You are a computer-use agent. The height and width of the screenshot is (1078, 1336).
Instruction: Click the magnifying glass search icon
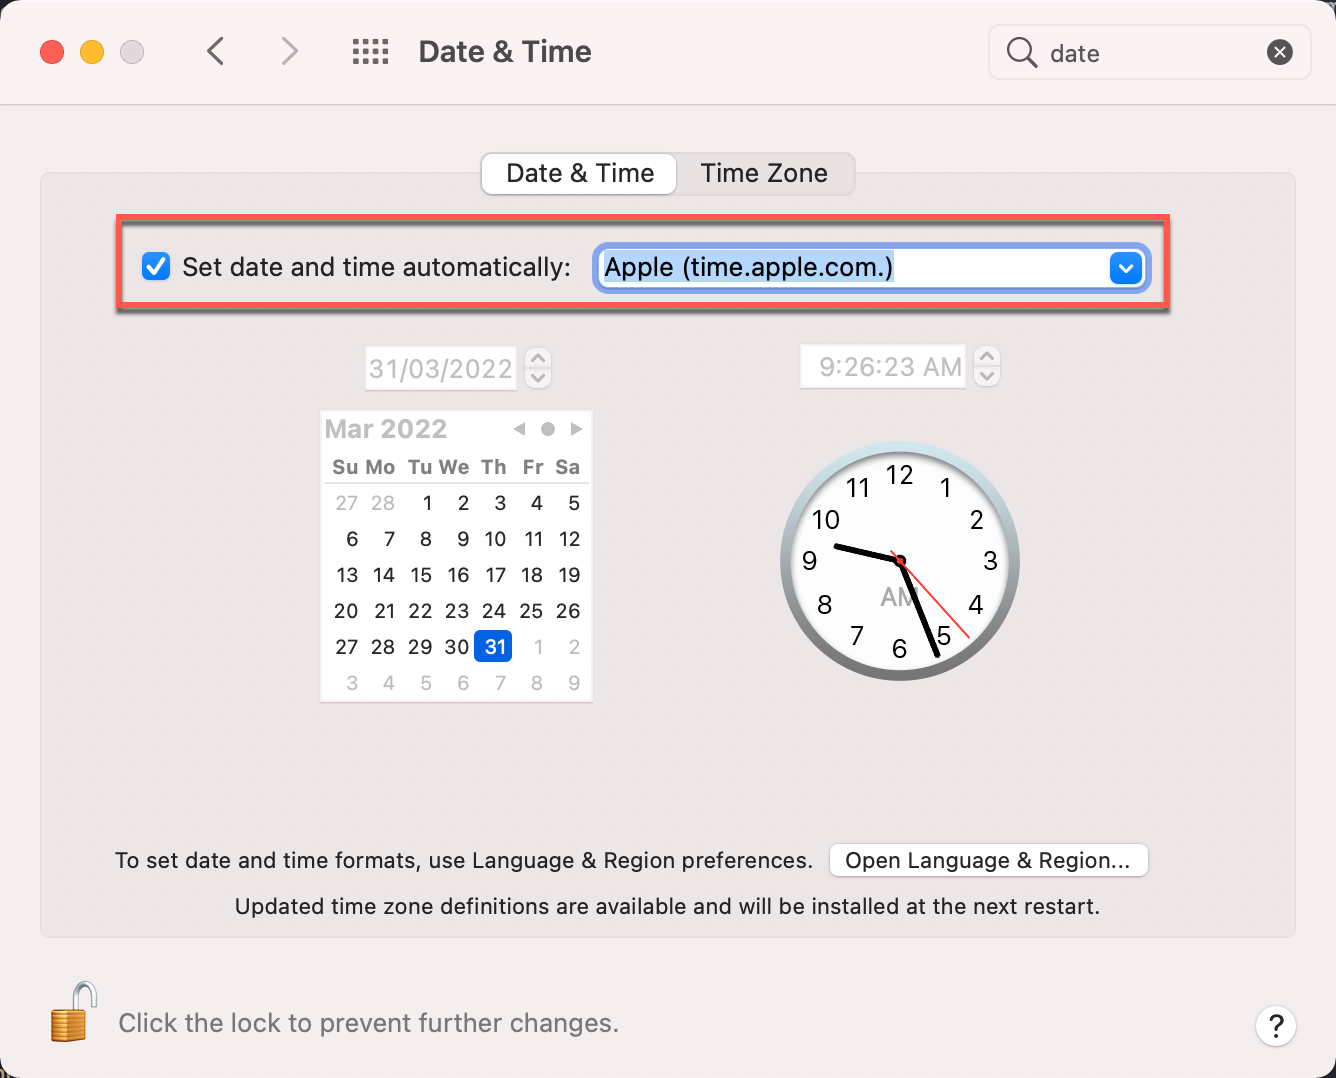[1021, 52]
